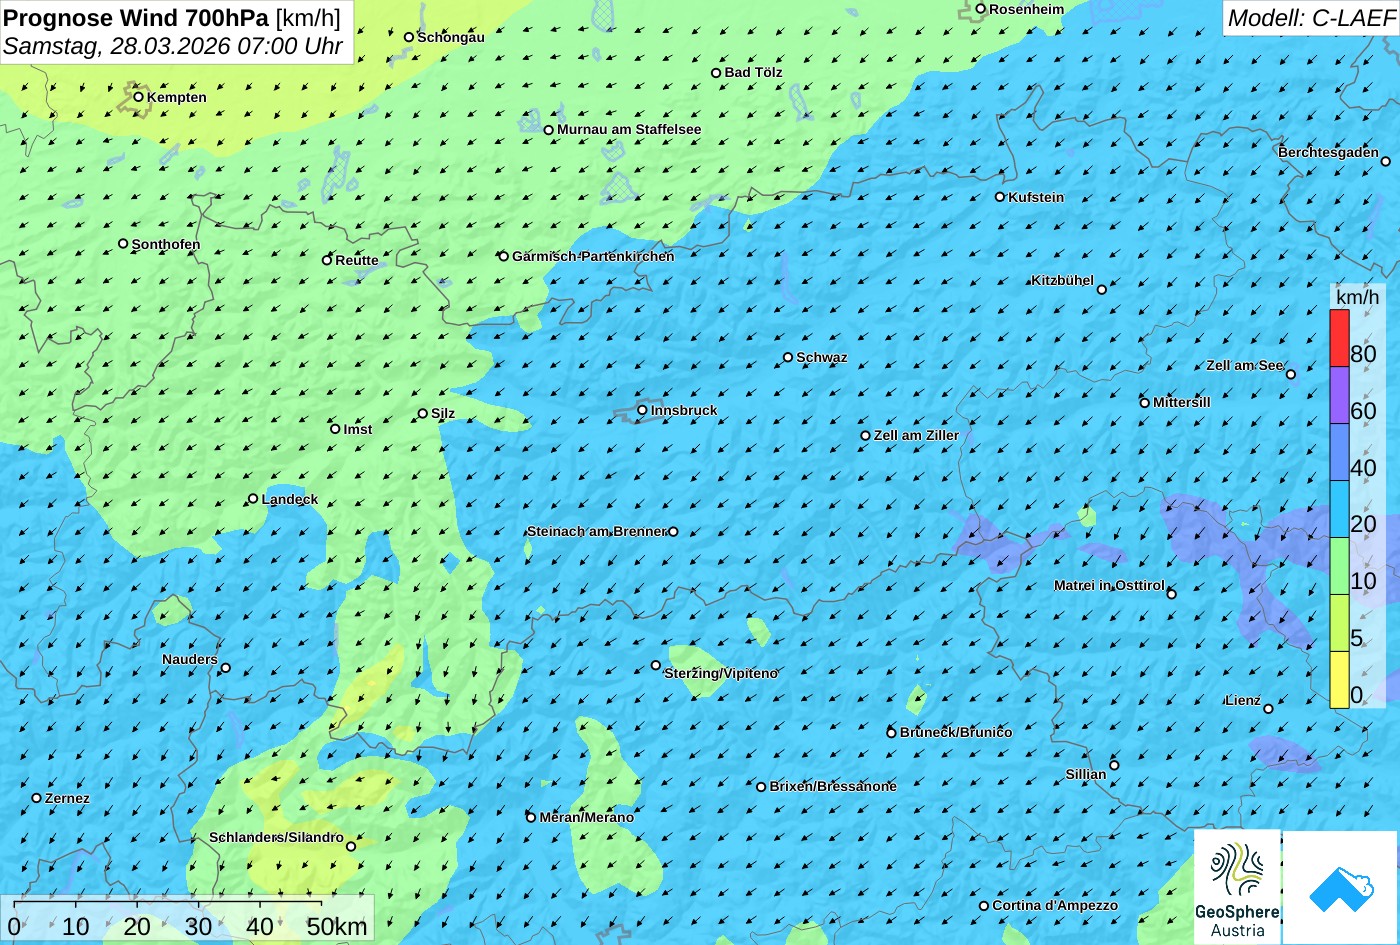Click the 'Murnau am Staffelsee' label

point(629,129)
